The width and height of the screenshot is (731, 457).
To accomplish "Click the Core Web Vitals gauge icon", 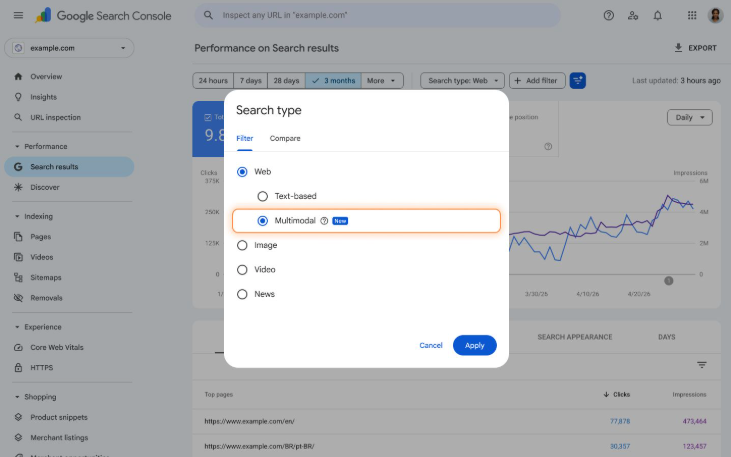I will 18,347.
